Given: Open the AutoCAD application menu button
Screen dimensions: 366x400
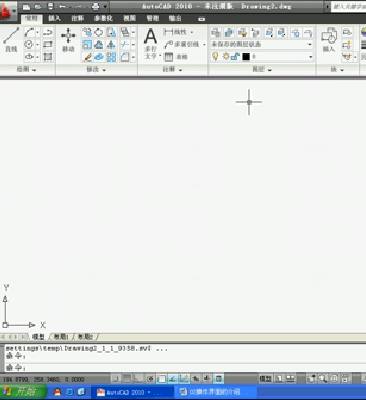Looking at the screenshot, I should click(7, 11).
